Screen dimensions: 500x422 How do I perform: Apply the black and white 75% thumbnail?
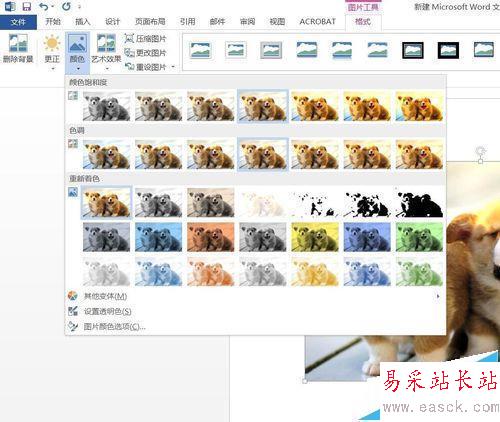pyautogui.click(x=419, y=203)
